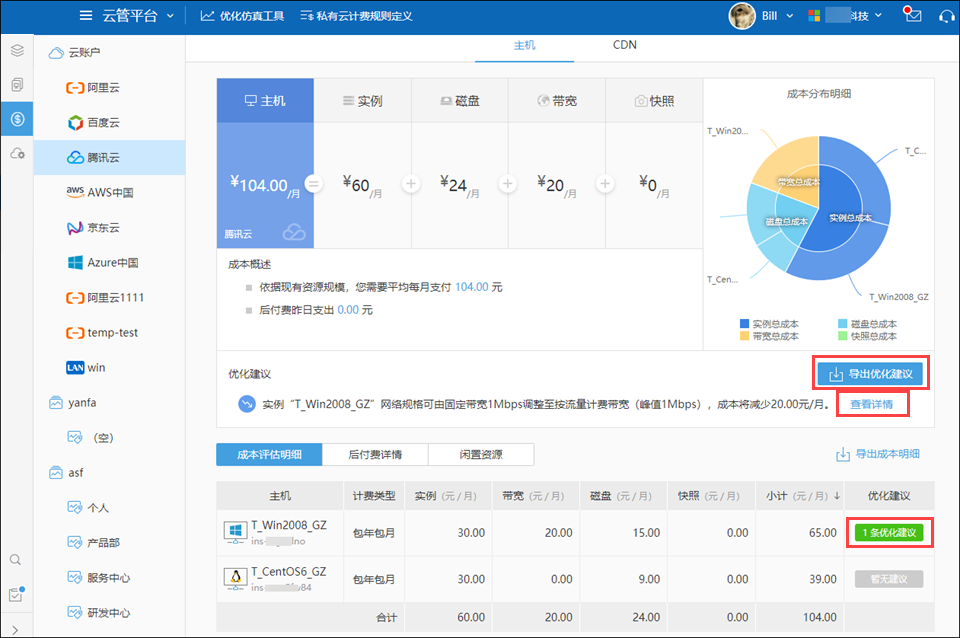The width and height of the screenshot is (960, 638).
Task: Expand the 云管平台 dropdown
Action: 171,16
